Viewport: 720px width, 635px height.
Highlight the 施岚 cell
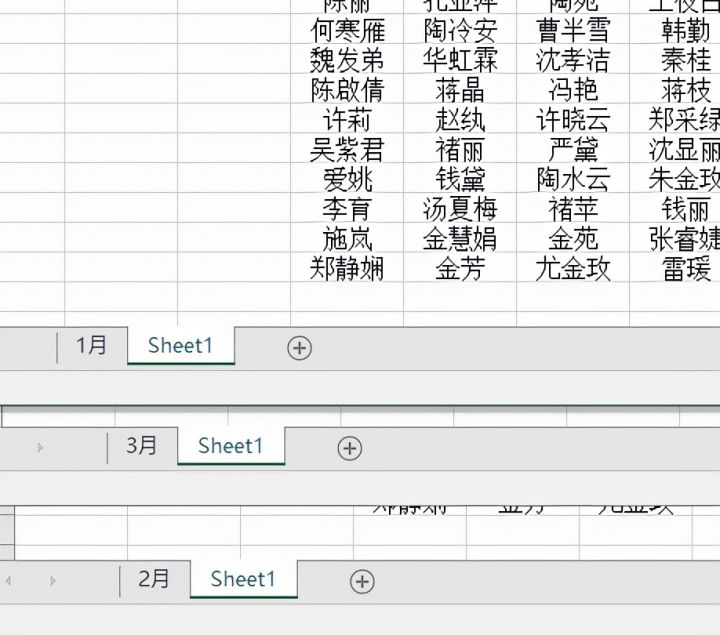347,239
